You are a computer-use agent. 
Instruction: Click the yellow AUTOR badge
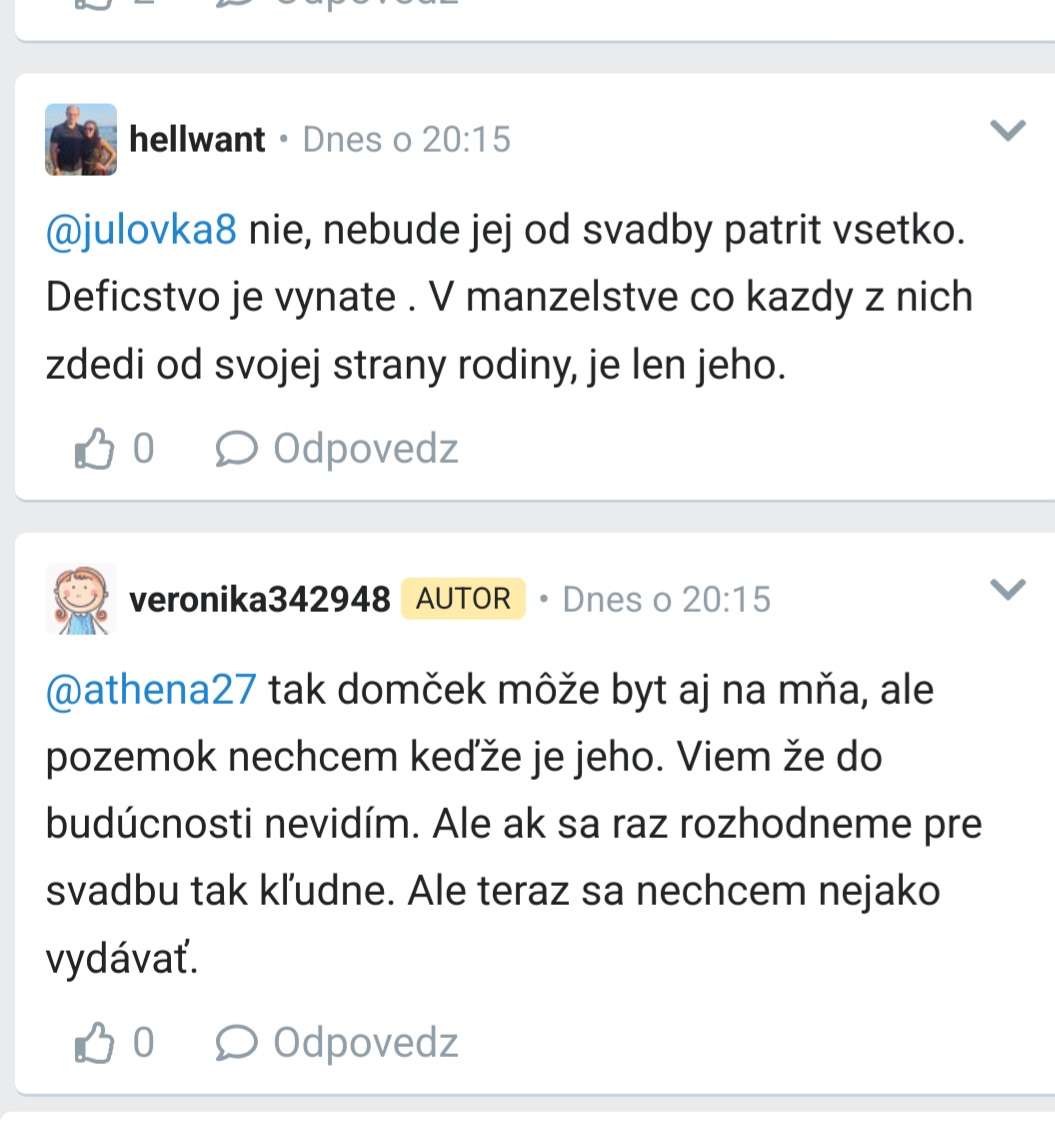coord(463,599)
